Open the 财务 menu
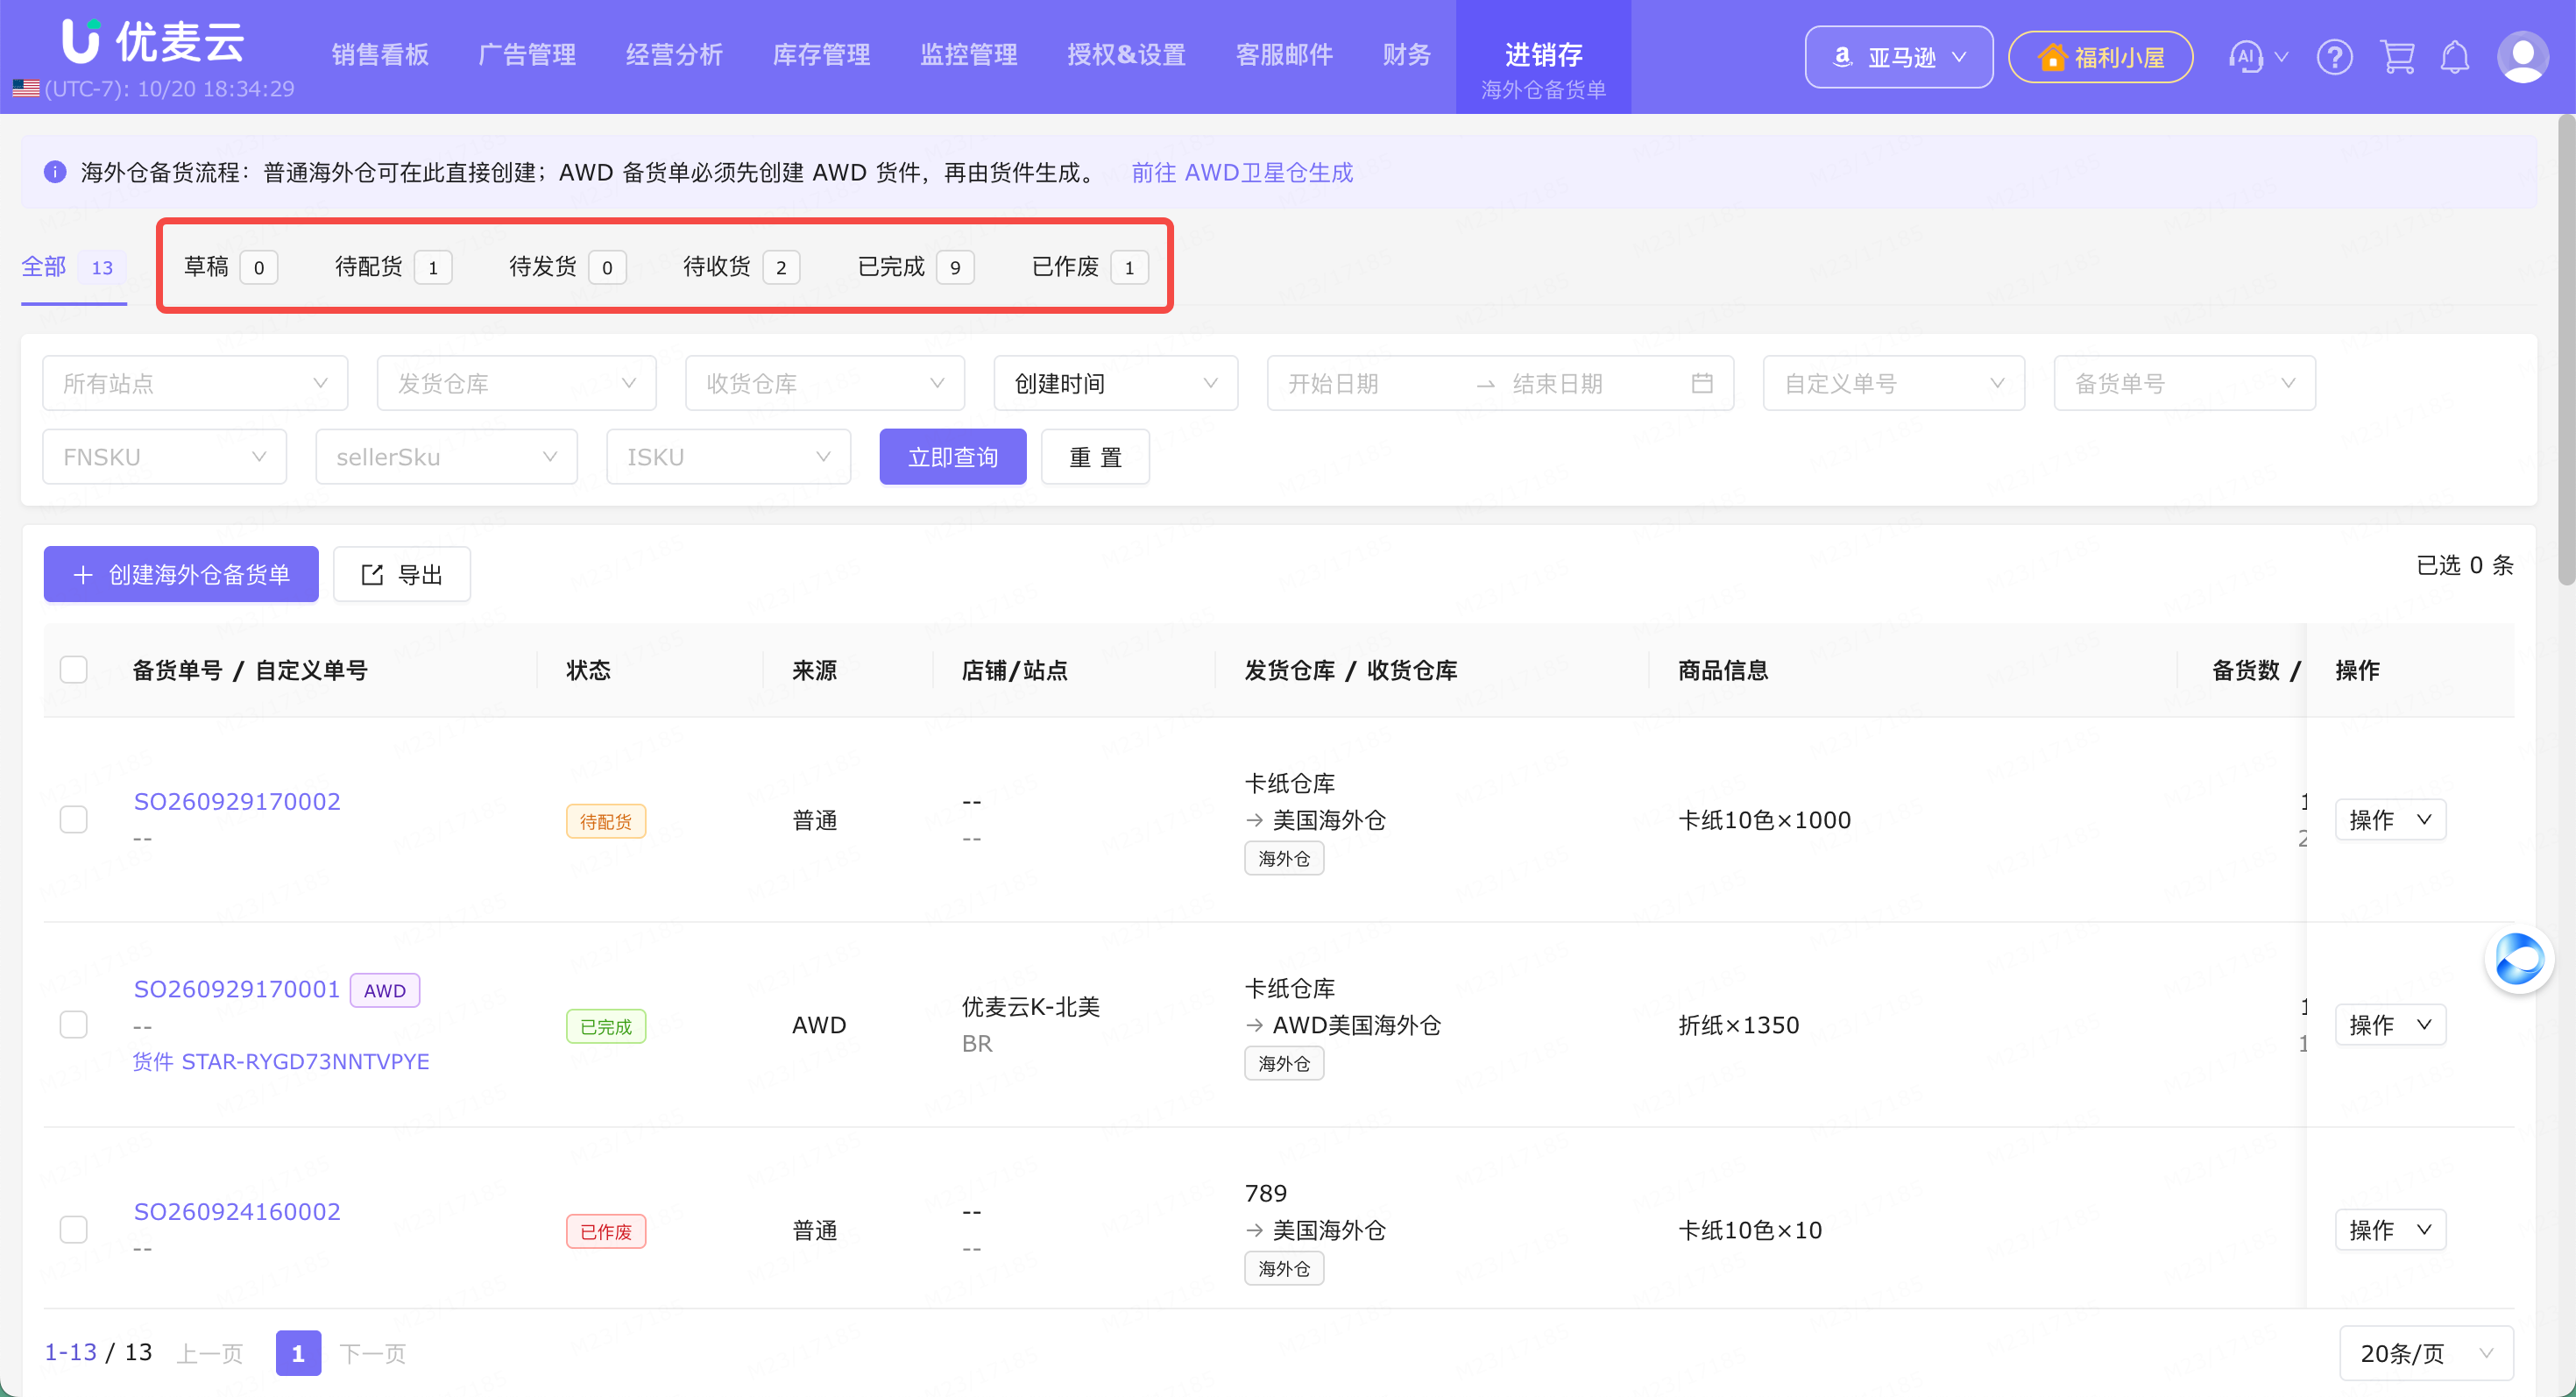This screenshot has width=2576, height=1397. coord(1407,55)
